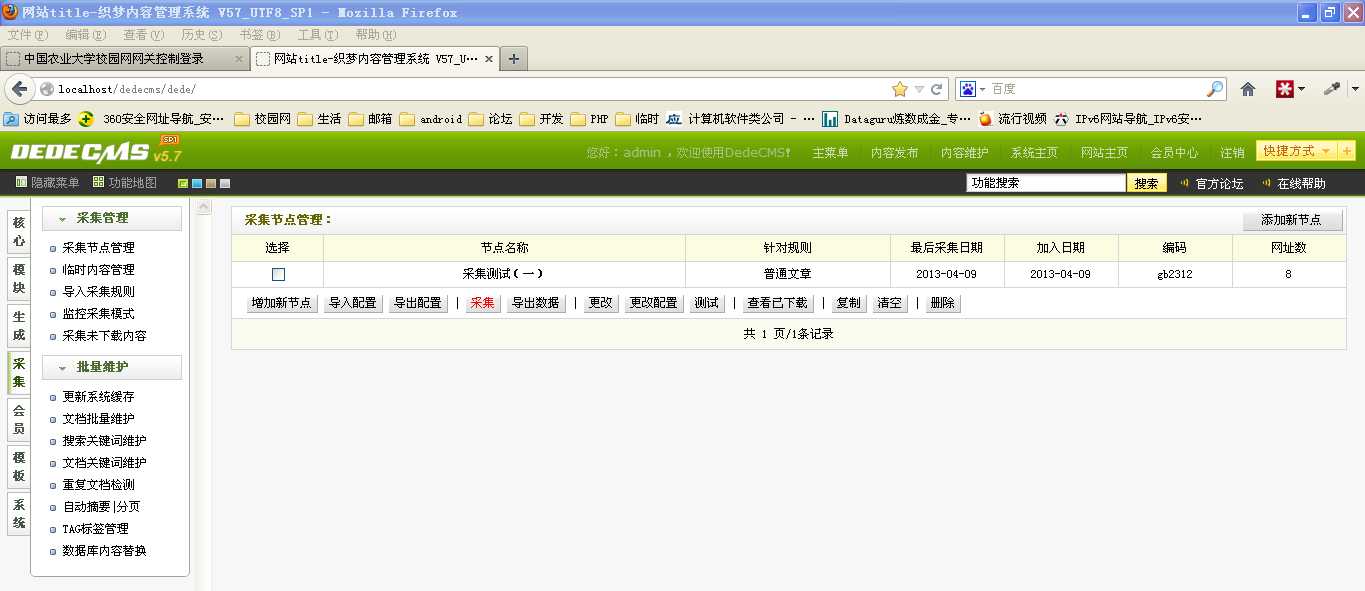Open the 内容发布 top navigation link
Image resolution: width=1365 pixels, height=591 pixels.
894,152
